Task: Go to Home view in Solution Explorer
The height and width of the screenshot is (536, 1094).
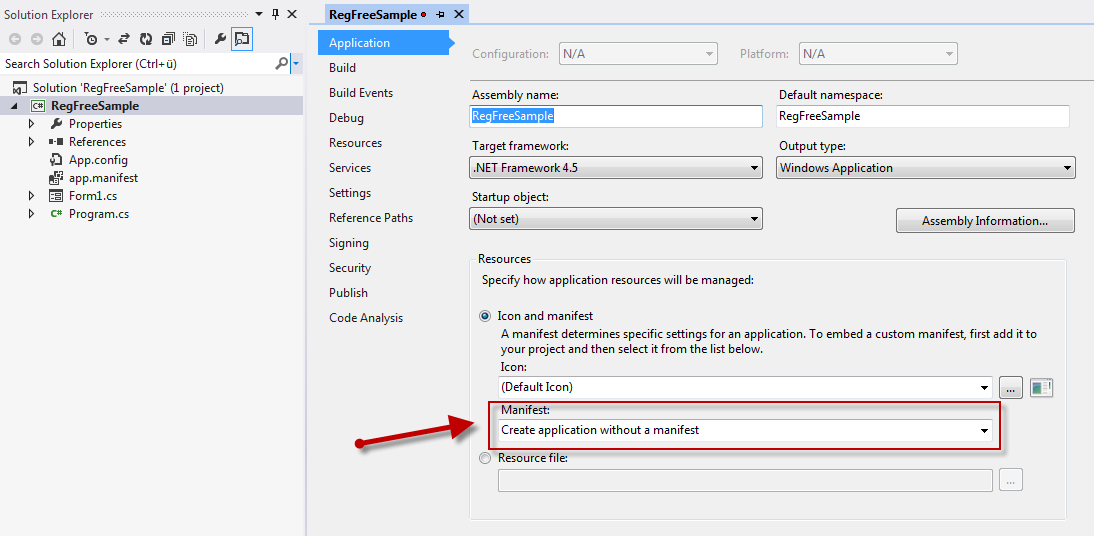Action: click(59, 40)
